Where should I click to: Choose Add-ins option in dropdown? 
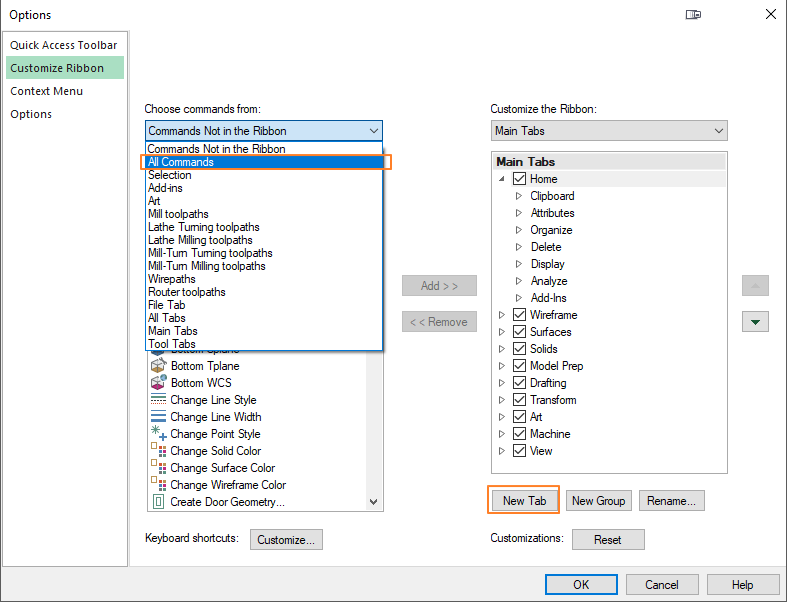click(x=264, y=188)
